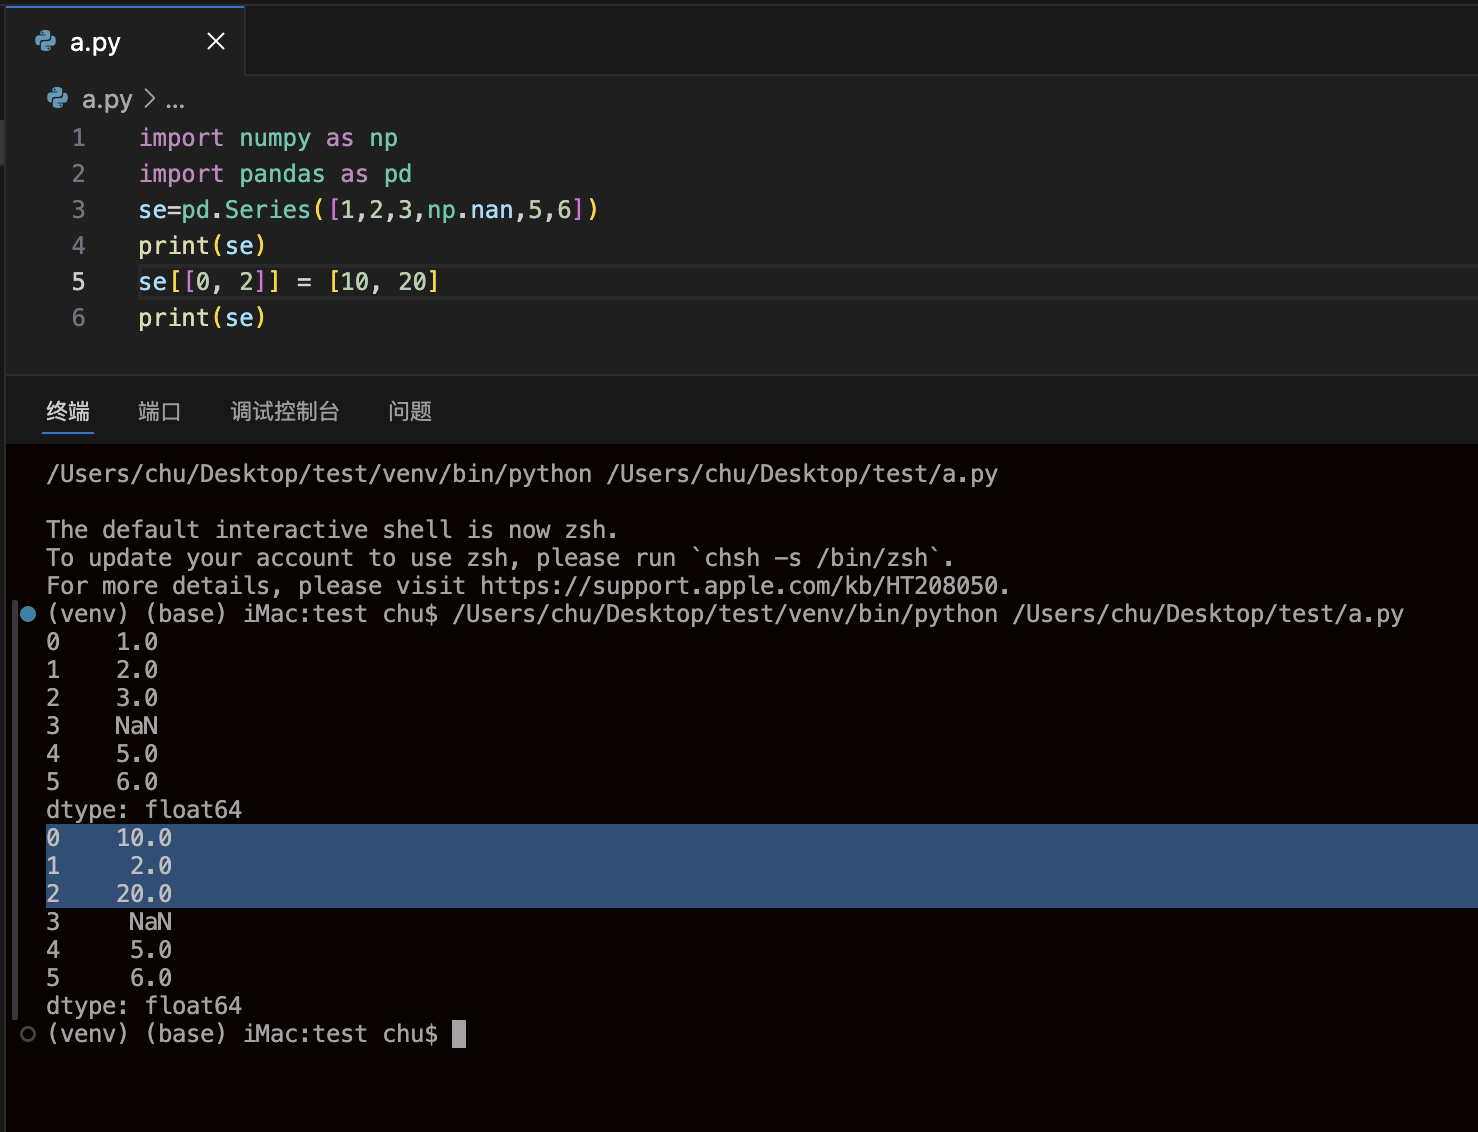Close the a.py editor tab

(x=215, y=41)
